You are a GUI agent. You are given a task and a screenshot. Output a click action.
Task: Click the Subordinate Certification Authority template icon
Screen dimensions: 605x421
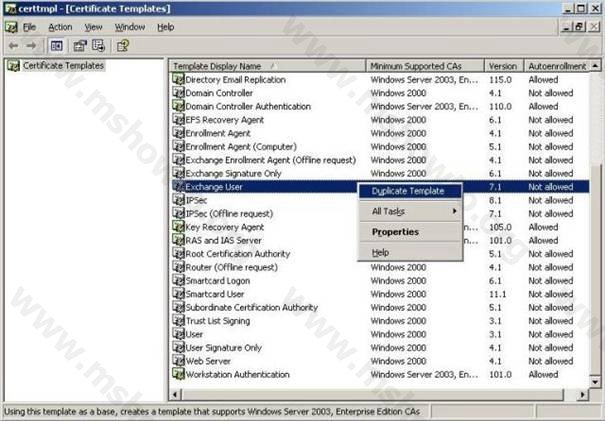coord(178,307)
